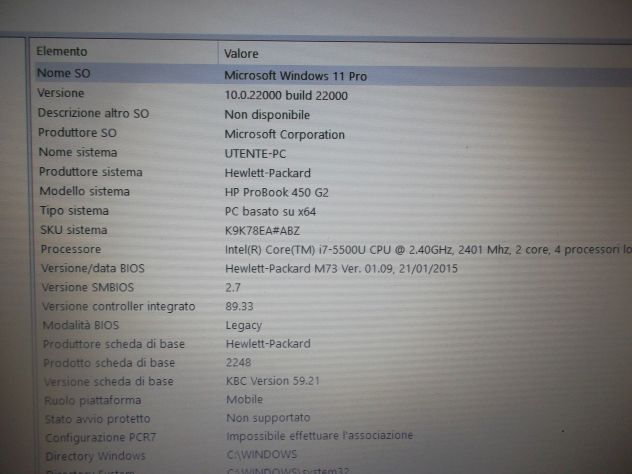Select Versione/data BIOS row label

93,268
